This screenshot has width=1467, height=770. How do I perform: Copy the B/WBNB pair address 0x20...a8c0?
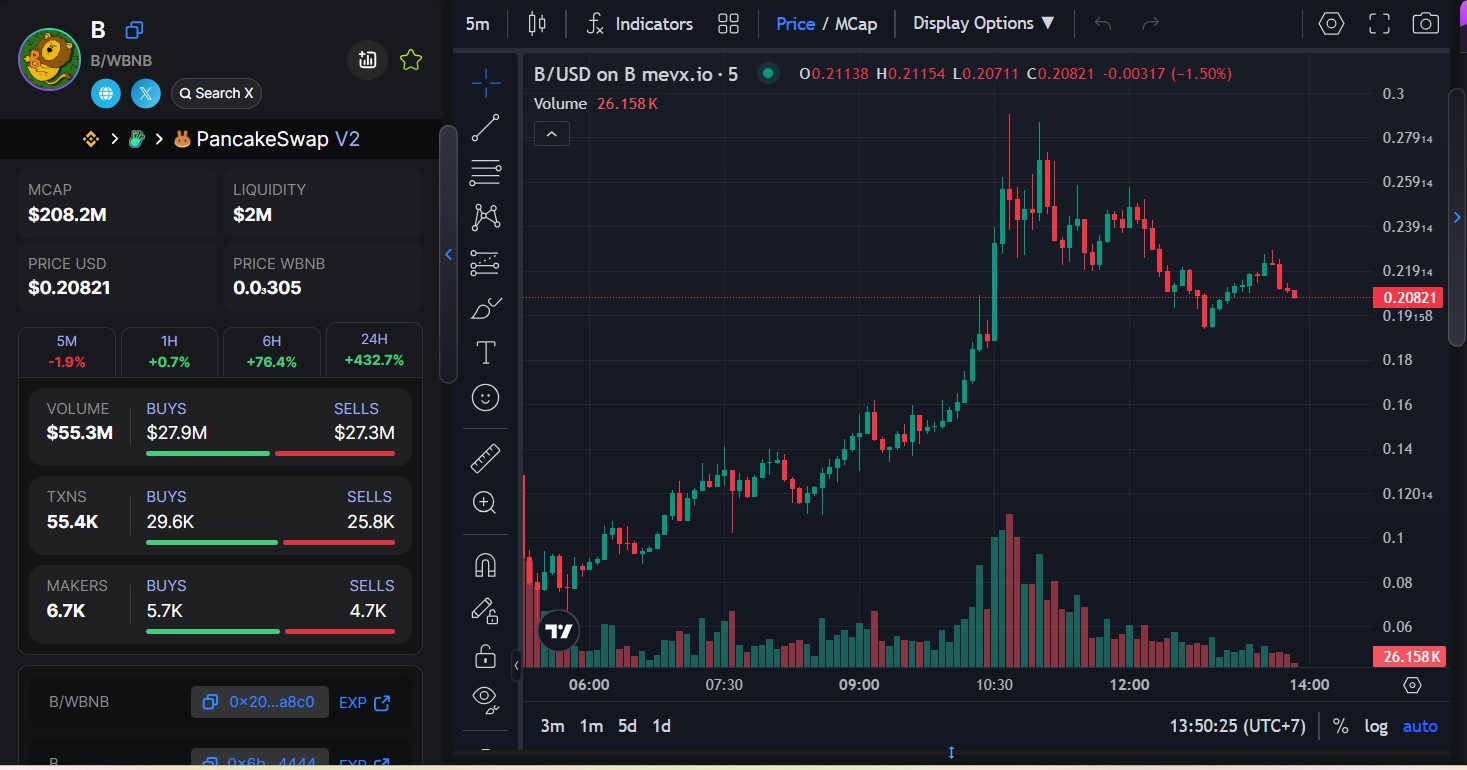(260, 702)
